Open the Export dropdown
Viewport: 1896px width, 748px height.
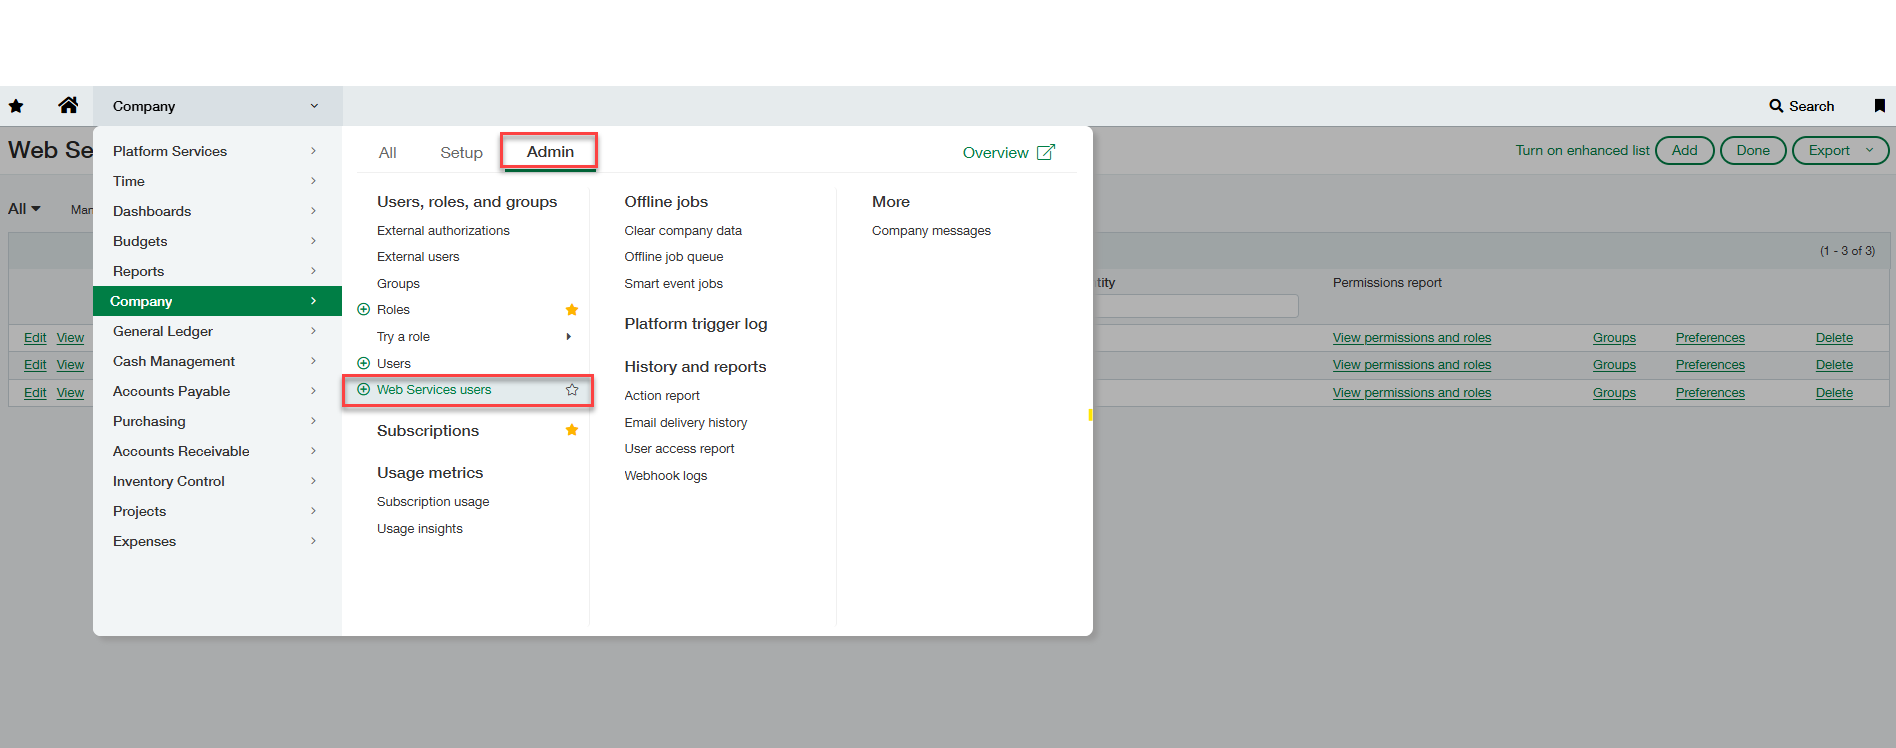[x=1840, y=150]
